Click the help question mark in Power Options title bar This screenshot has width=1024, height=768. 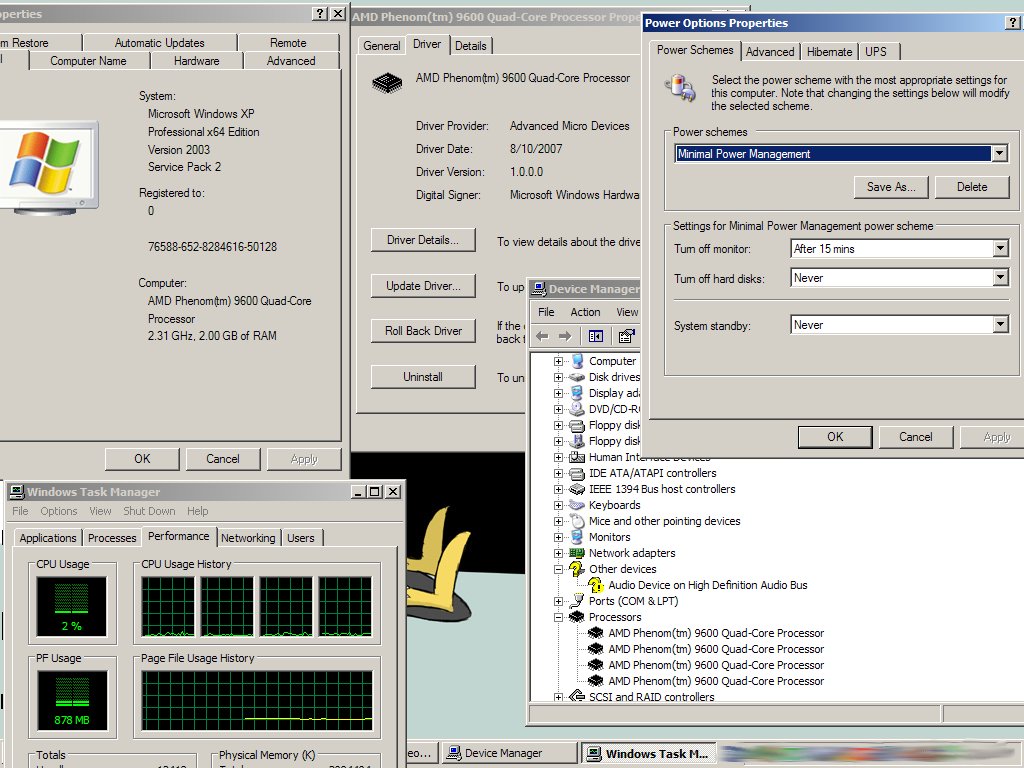click(1012, 23)
